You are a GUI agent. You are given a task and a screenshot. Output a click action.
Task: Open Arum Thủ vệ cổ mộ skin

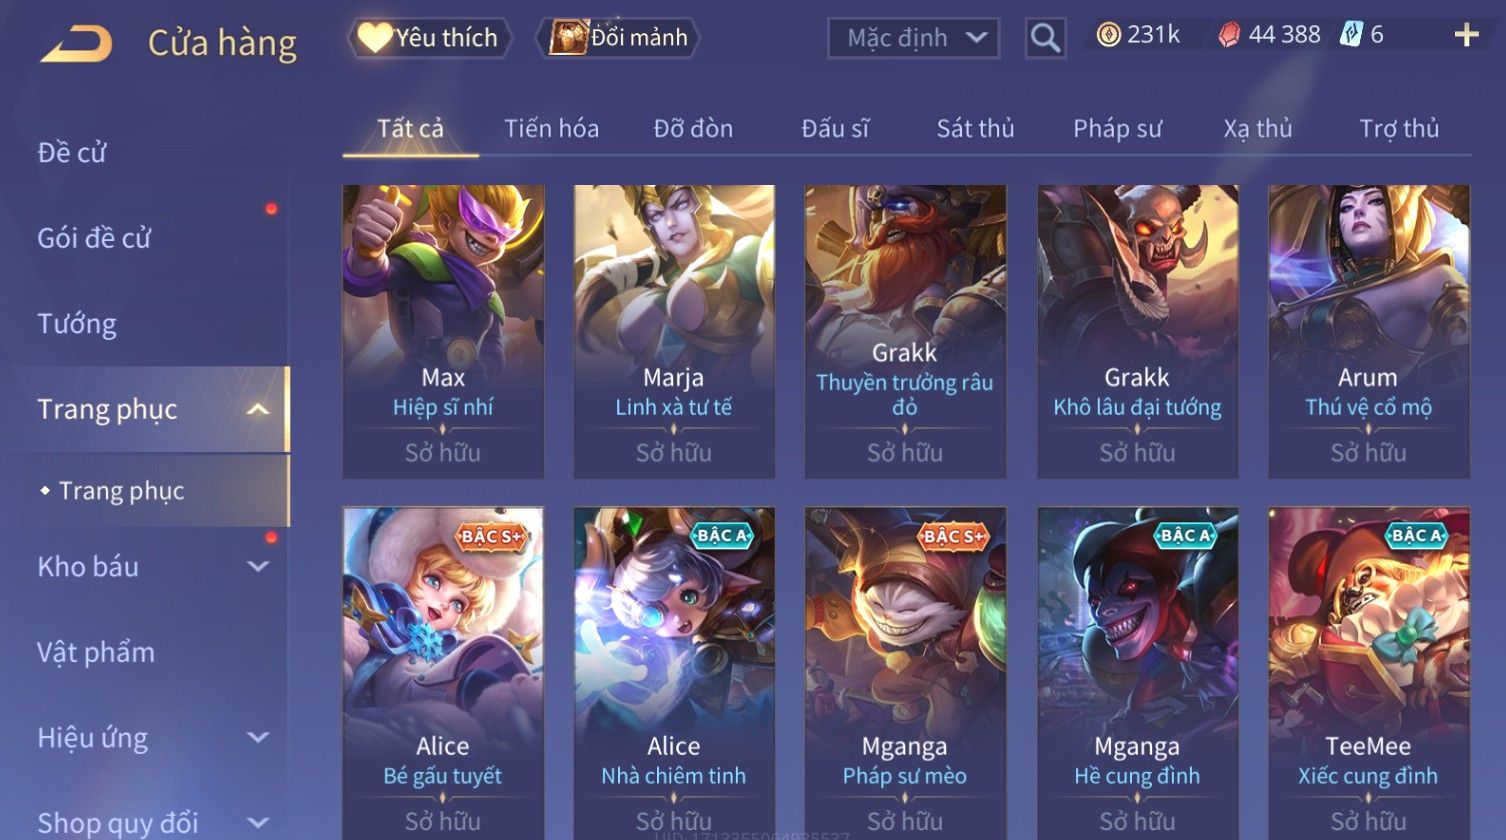pos(1369,331)
